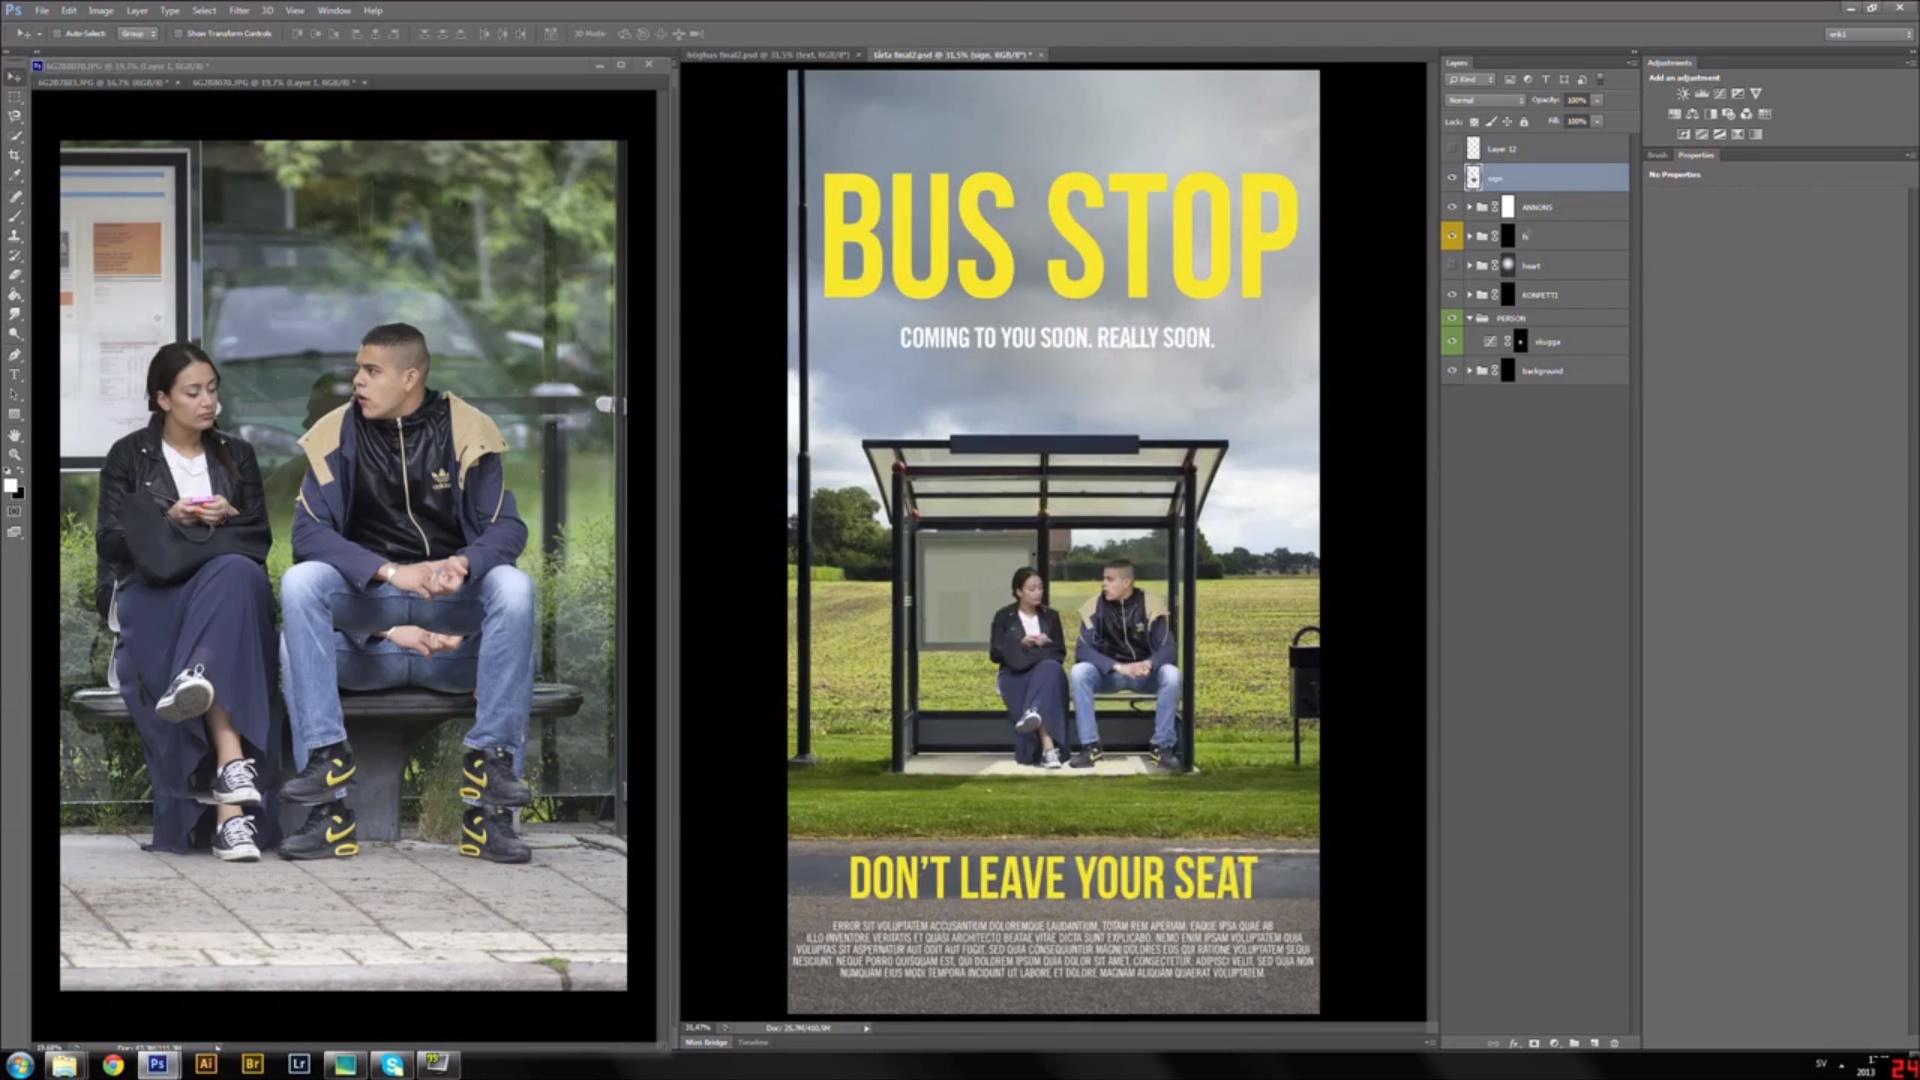Open the Filter menu
The height and width of the screenshot is (1080, 1920).
tap(238, 10)
